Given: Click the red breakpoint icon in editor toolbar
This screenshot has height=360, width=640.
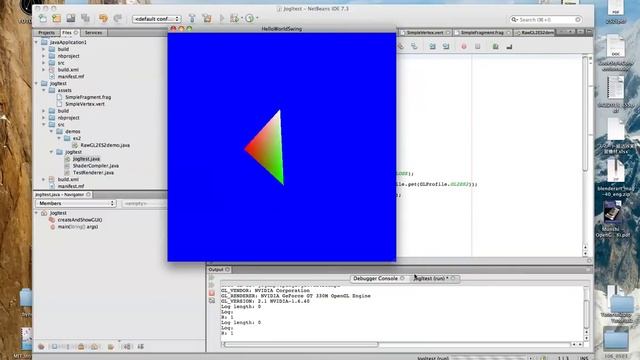Looking at the screenshot, I should (x=464, y=47).
